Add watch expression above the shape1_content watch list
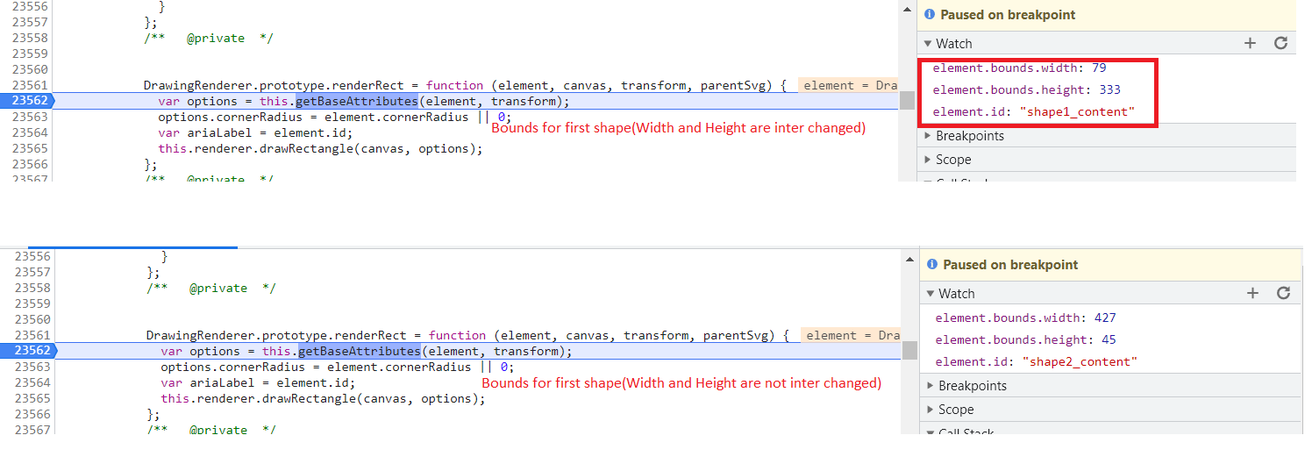 (x=1249, y=43)
